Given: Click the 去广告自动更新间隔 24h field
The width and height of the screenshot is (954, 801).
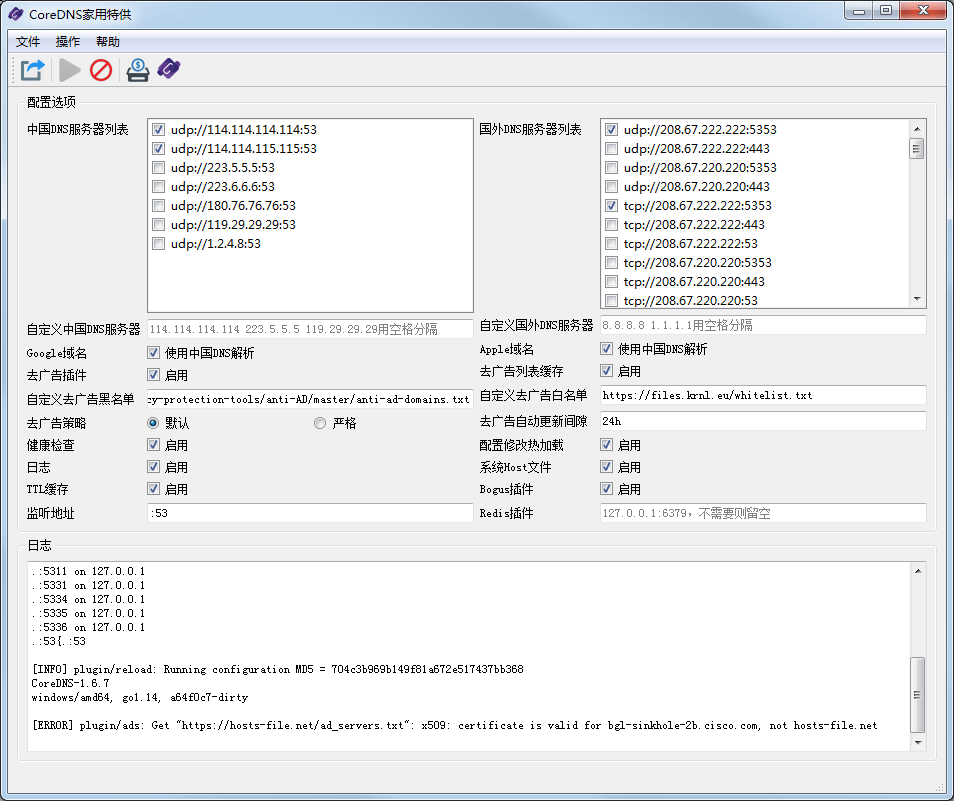Looking at the screenshot, I should coord(763,421).
